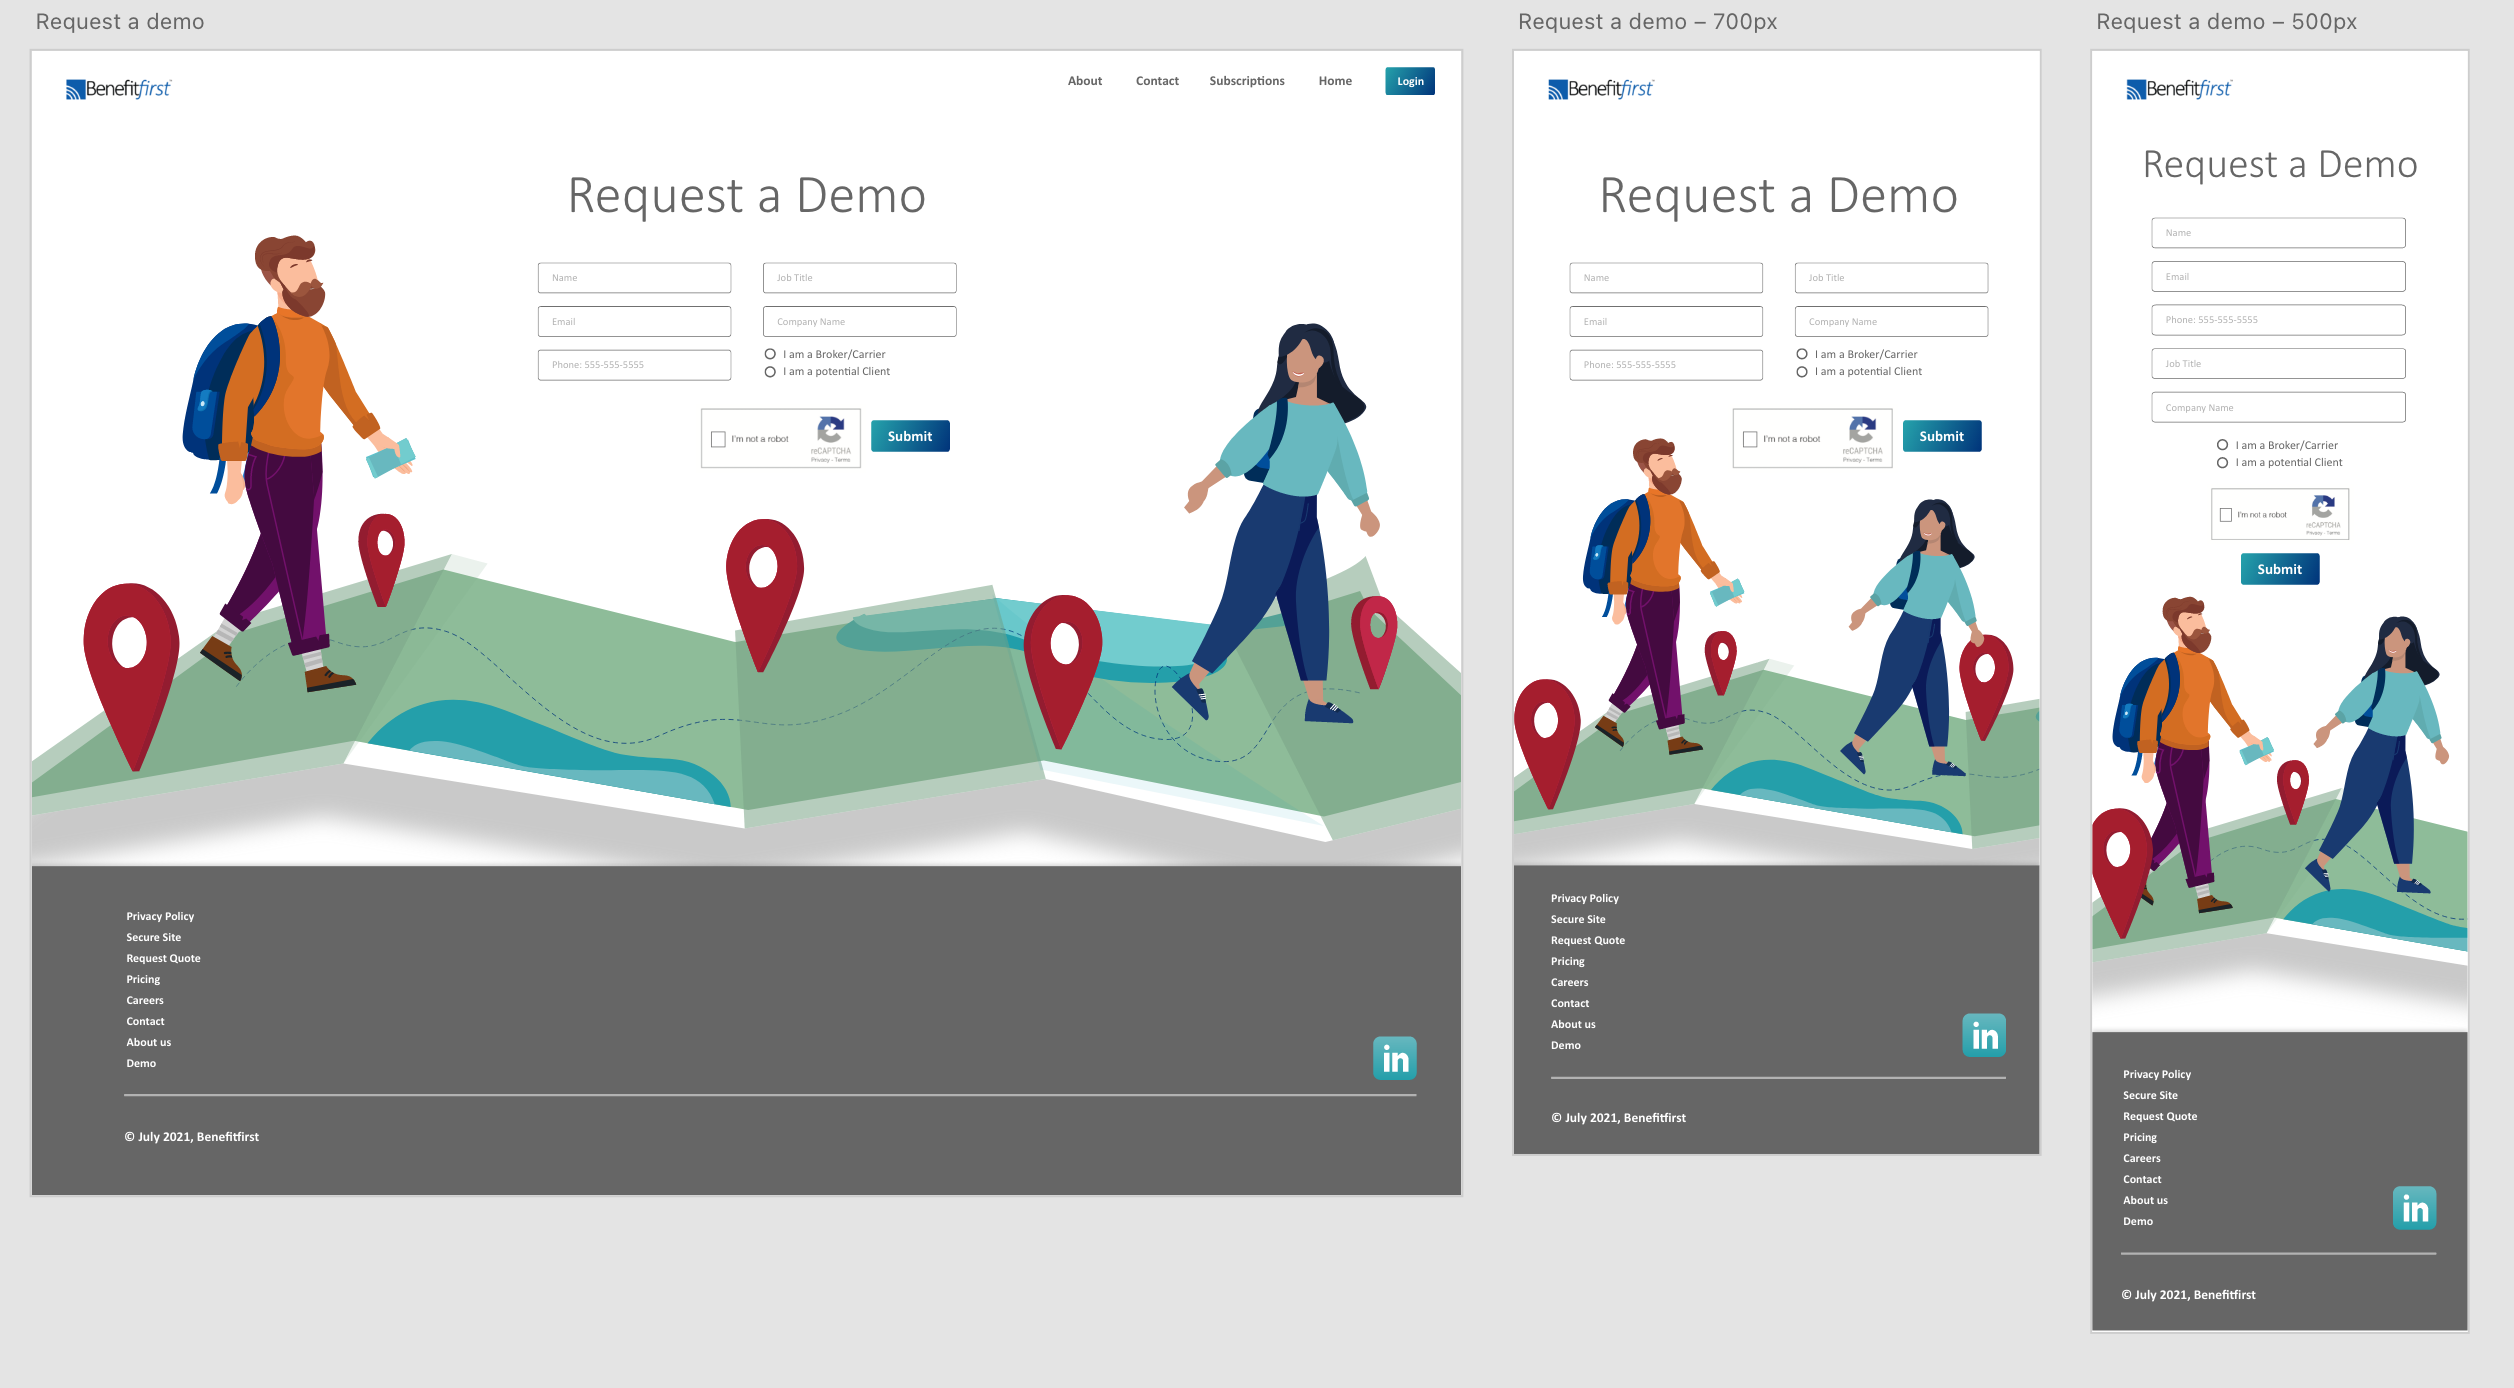Open the About nav menu item
The width and height of the screenshot is (2514, 1388).
[x=1084, y=81]
